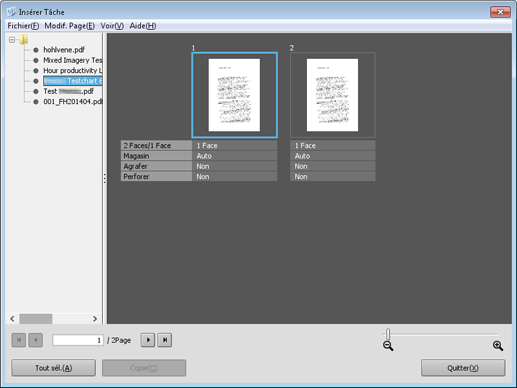
Task: Select the Hour productivity job
Action: click(73, 70)
